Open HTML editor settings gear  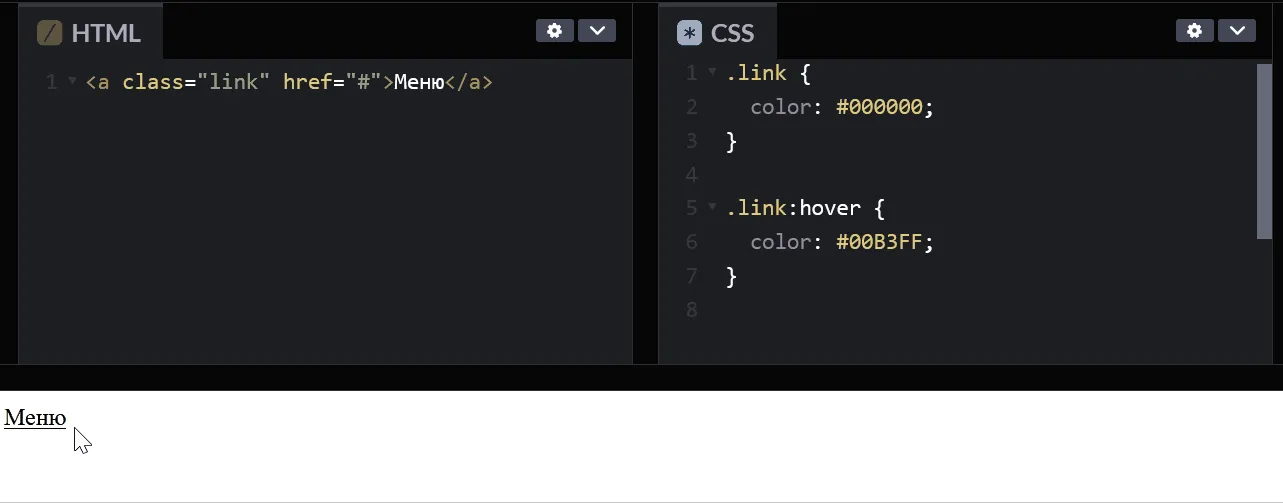pos(554,31)
